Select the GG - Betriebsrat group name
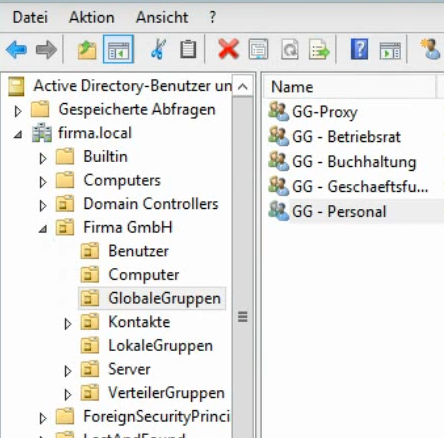 click(346, 137)
